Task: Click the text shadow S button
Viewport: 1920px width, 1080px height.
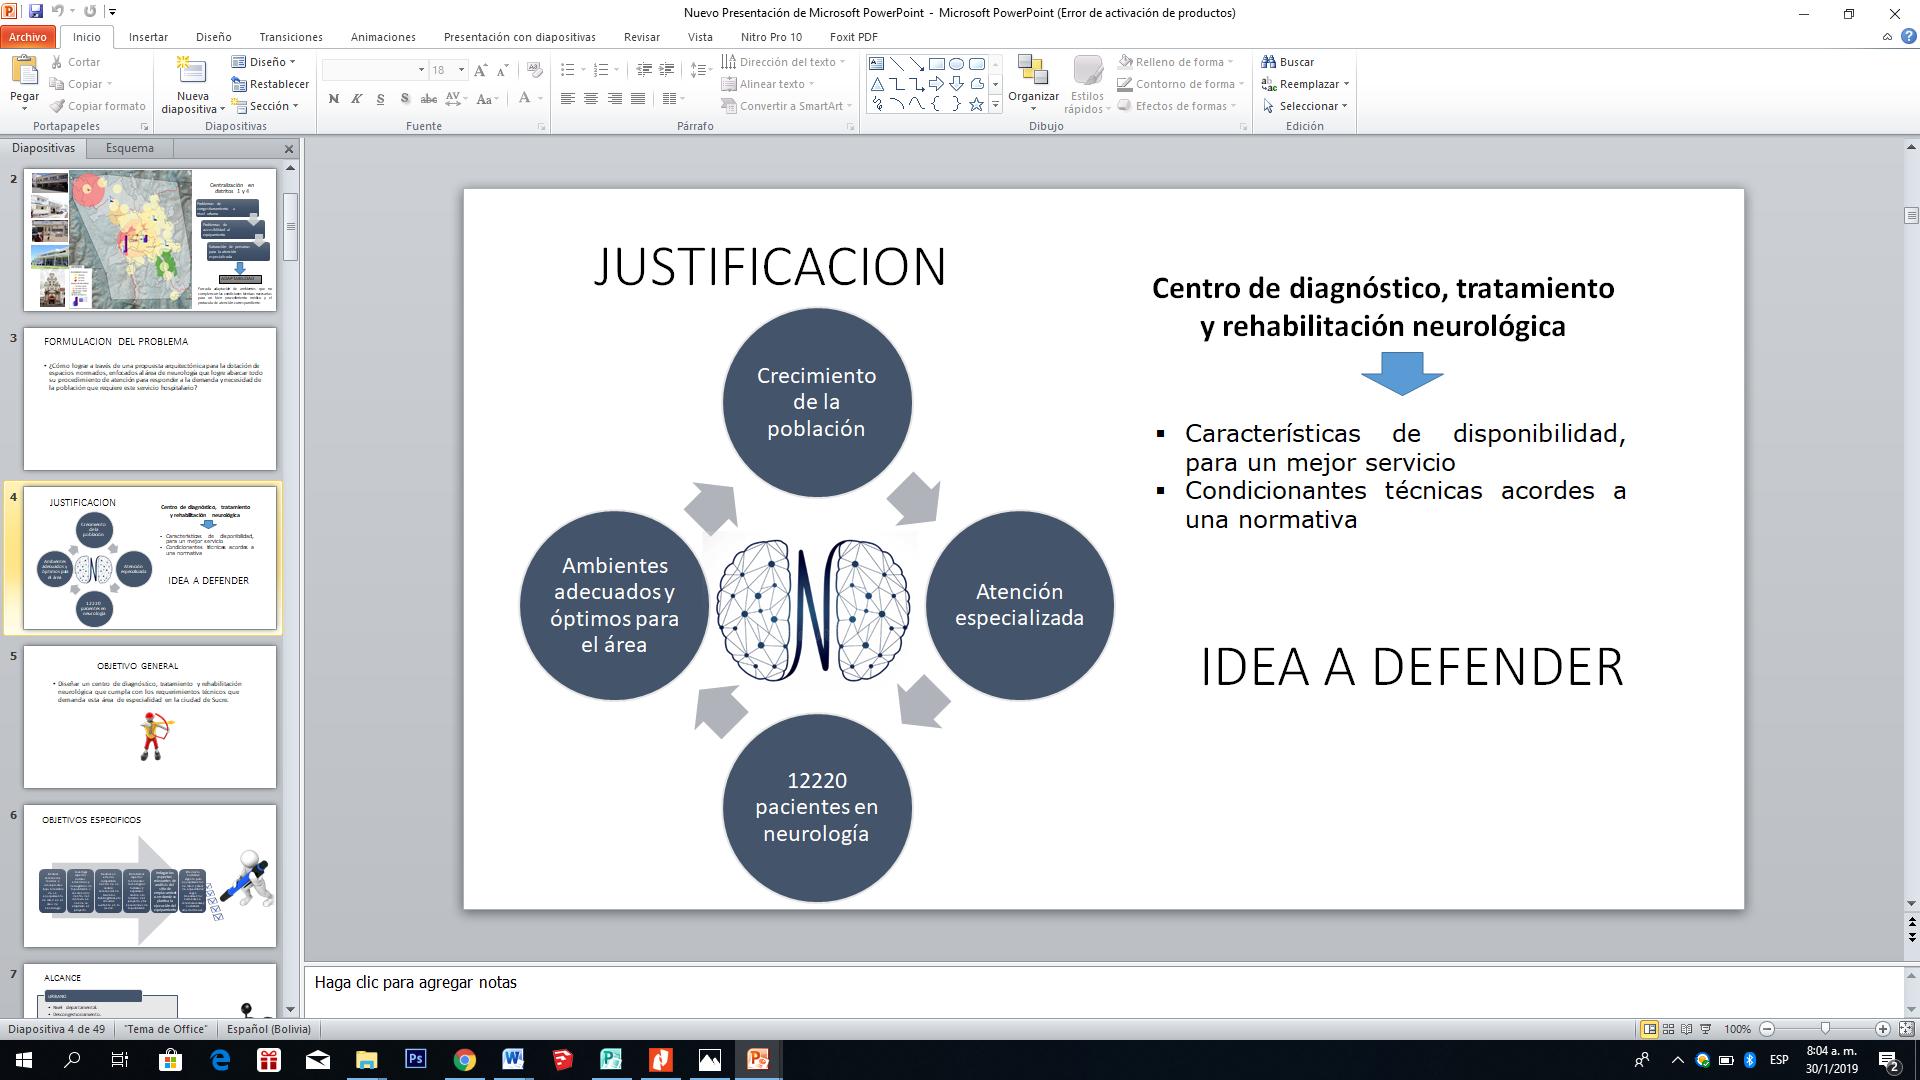Action: [x=404, y=98]
